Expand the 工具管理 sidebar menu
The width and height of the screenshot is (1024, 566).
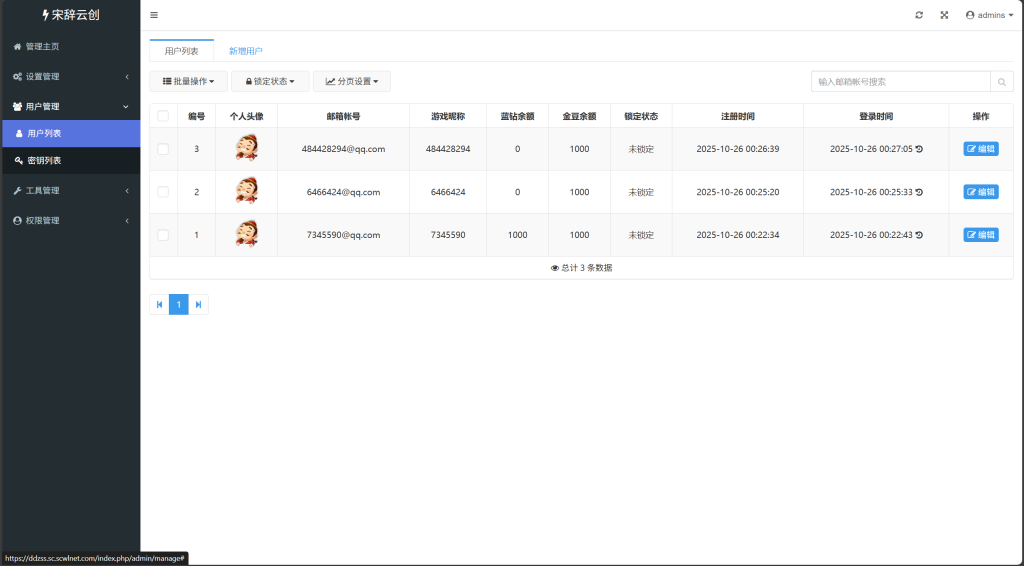71,191
